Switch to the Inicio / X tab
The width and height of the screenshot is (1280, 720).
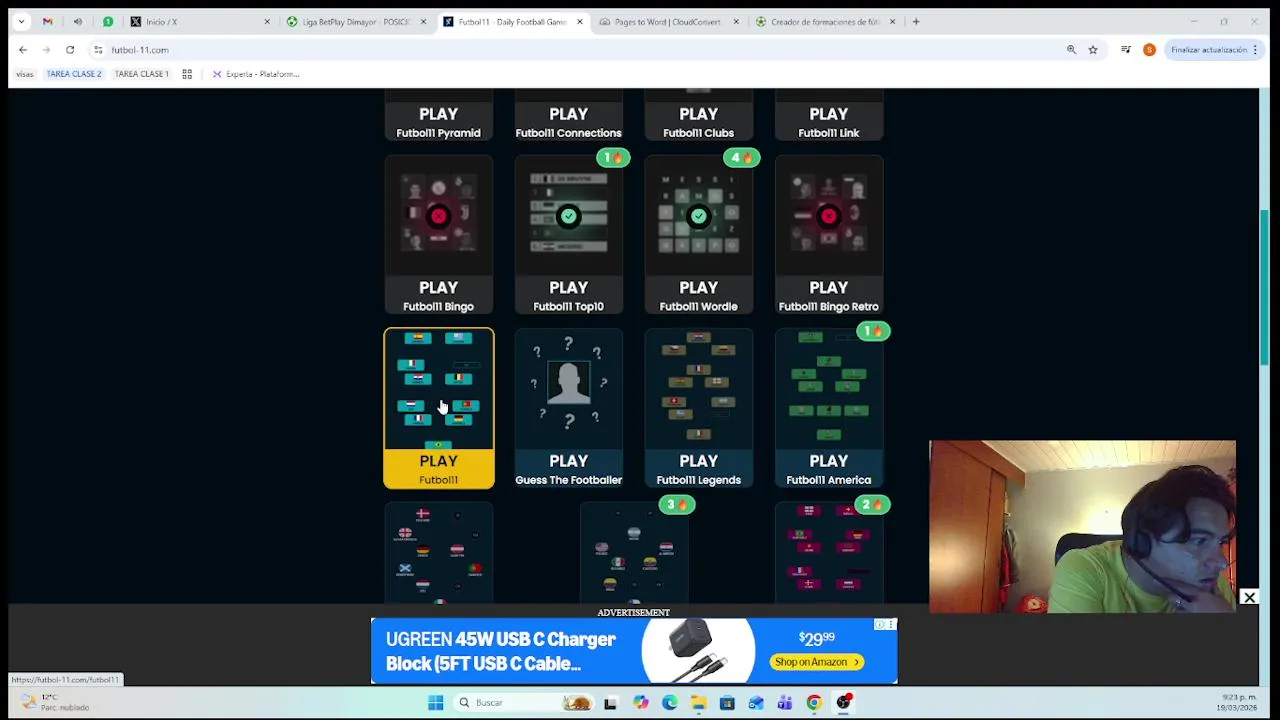tap(200, 21)
